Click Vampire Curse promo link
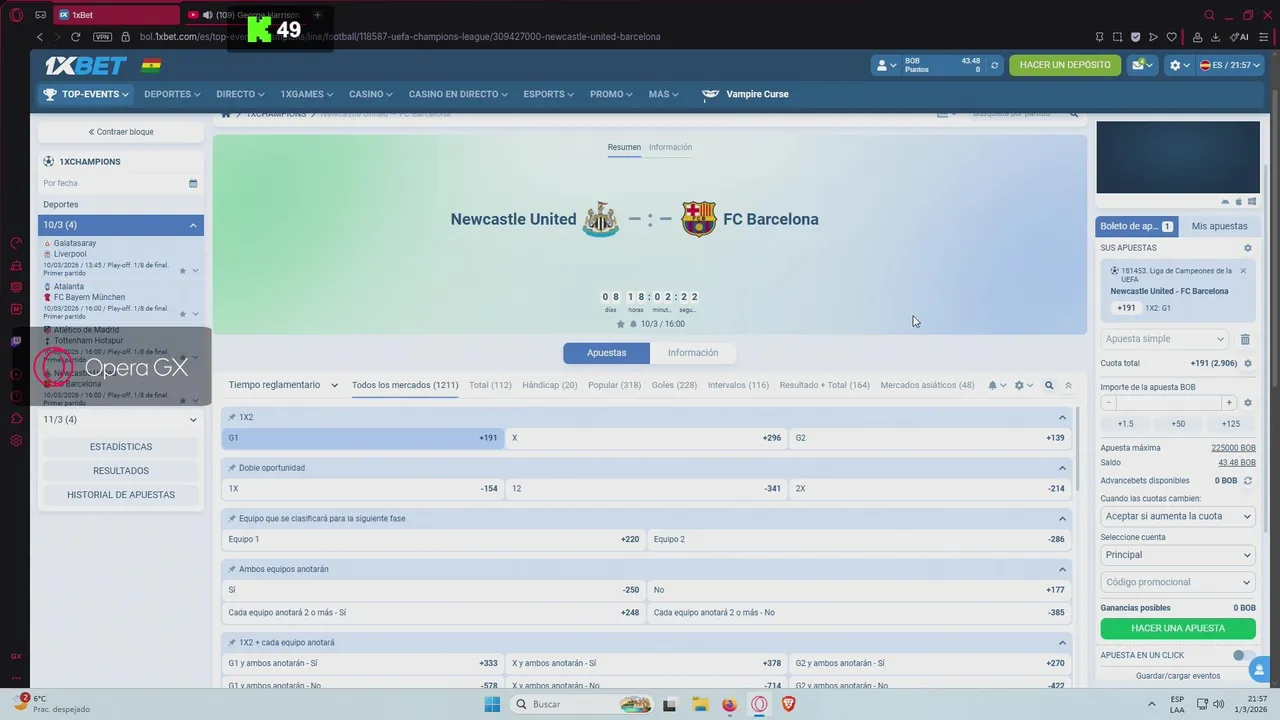 [745, 94]
